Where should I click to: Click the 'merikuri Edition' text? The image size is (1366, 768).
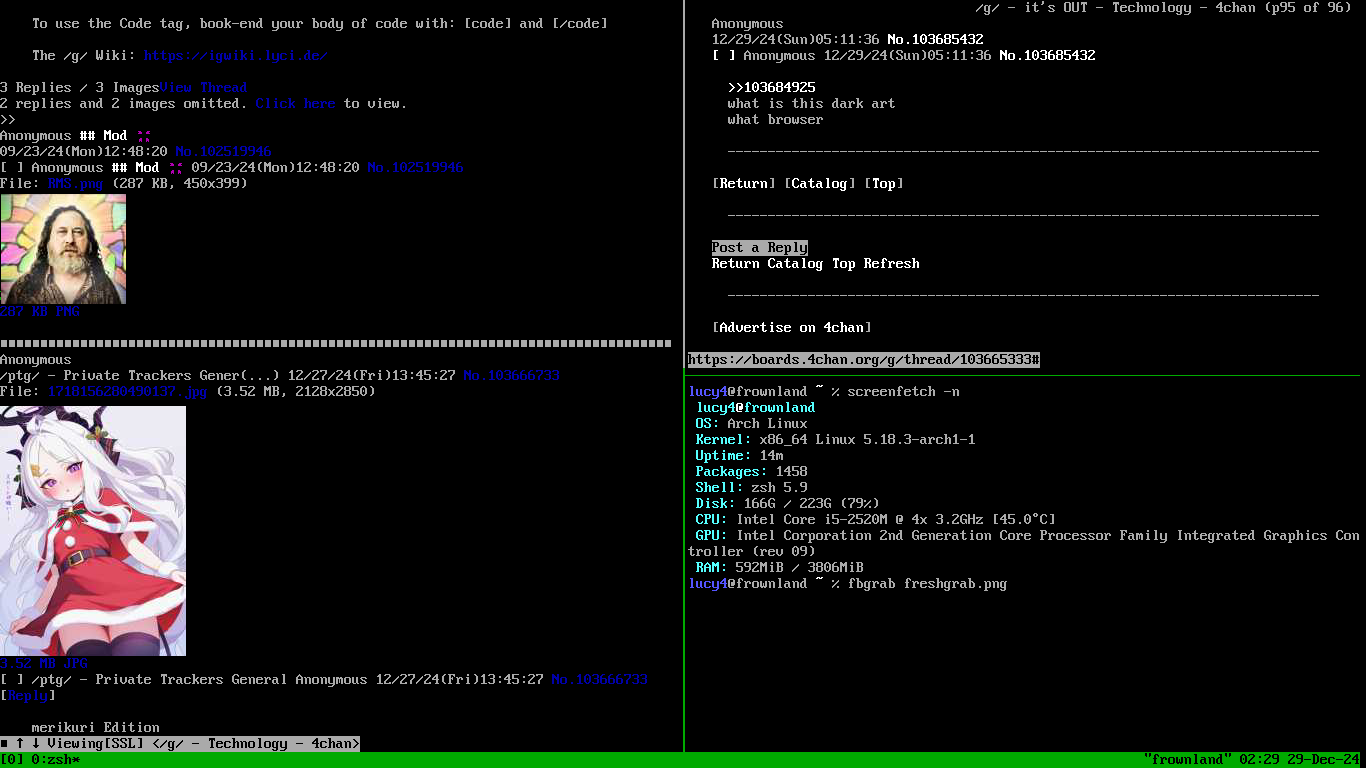(x=95, y=727)
